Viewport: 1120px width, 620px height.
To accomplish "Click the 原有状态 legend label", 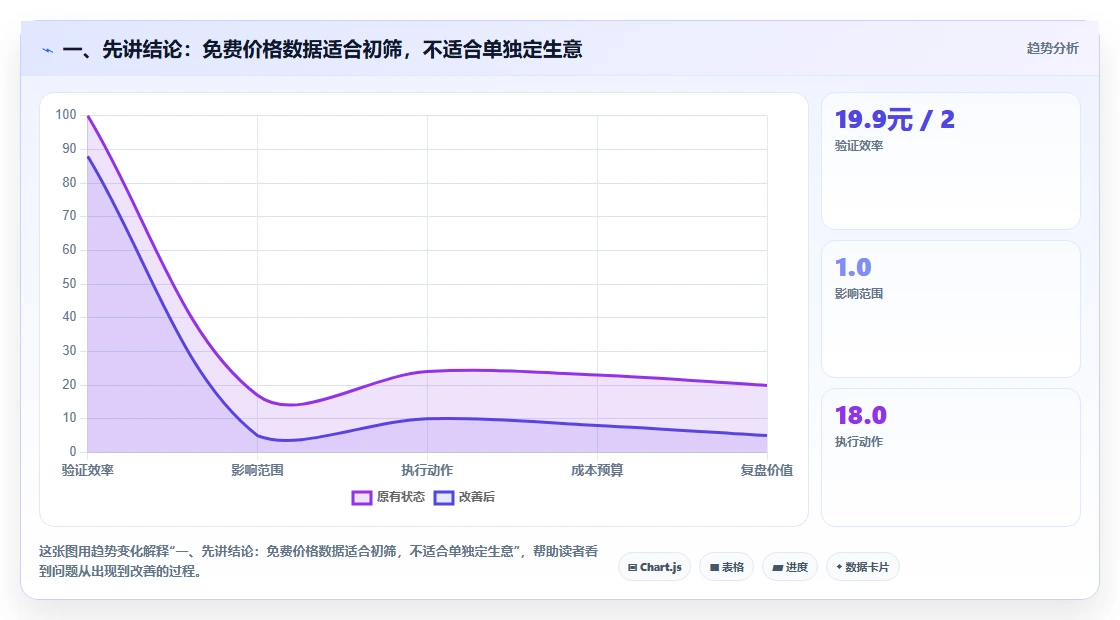I will [x=401, y=496].
